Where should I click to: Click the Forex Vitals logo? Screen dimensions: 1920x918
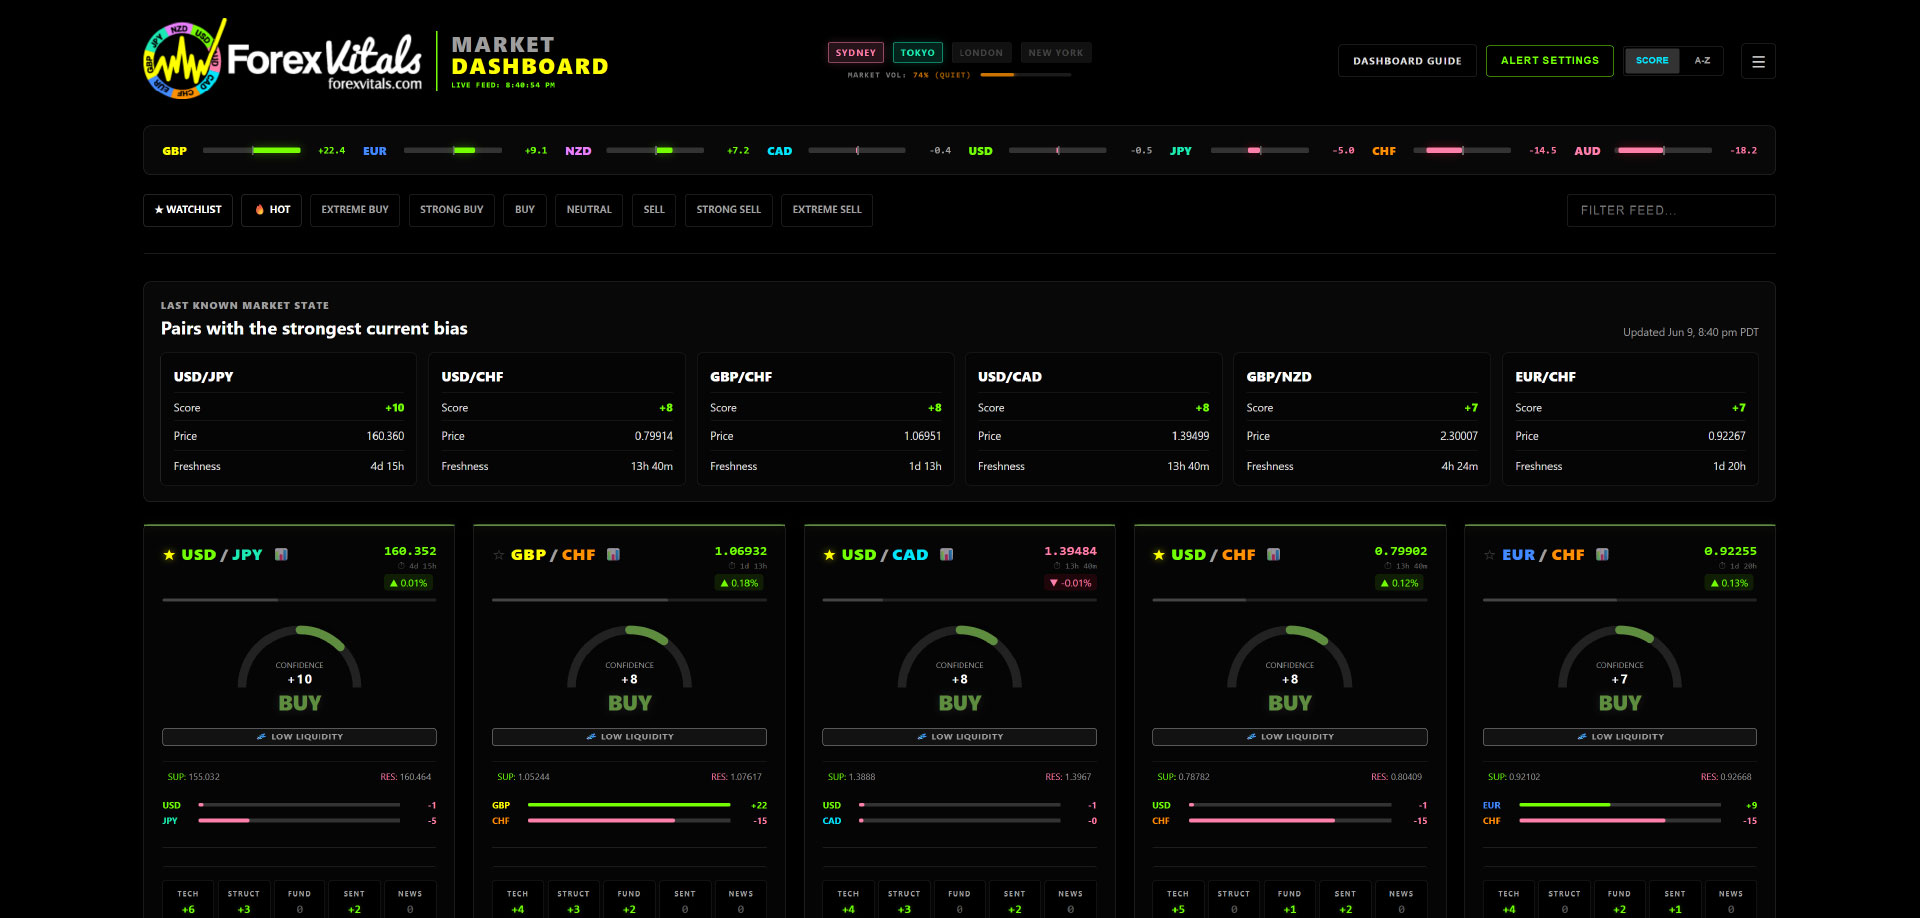[x=283, y=59]
